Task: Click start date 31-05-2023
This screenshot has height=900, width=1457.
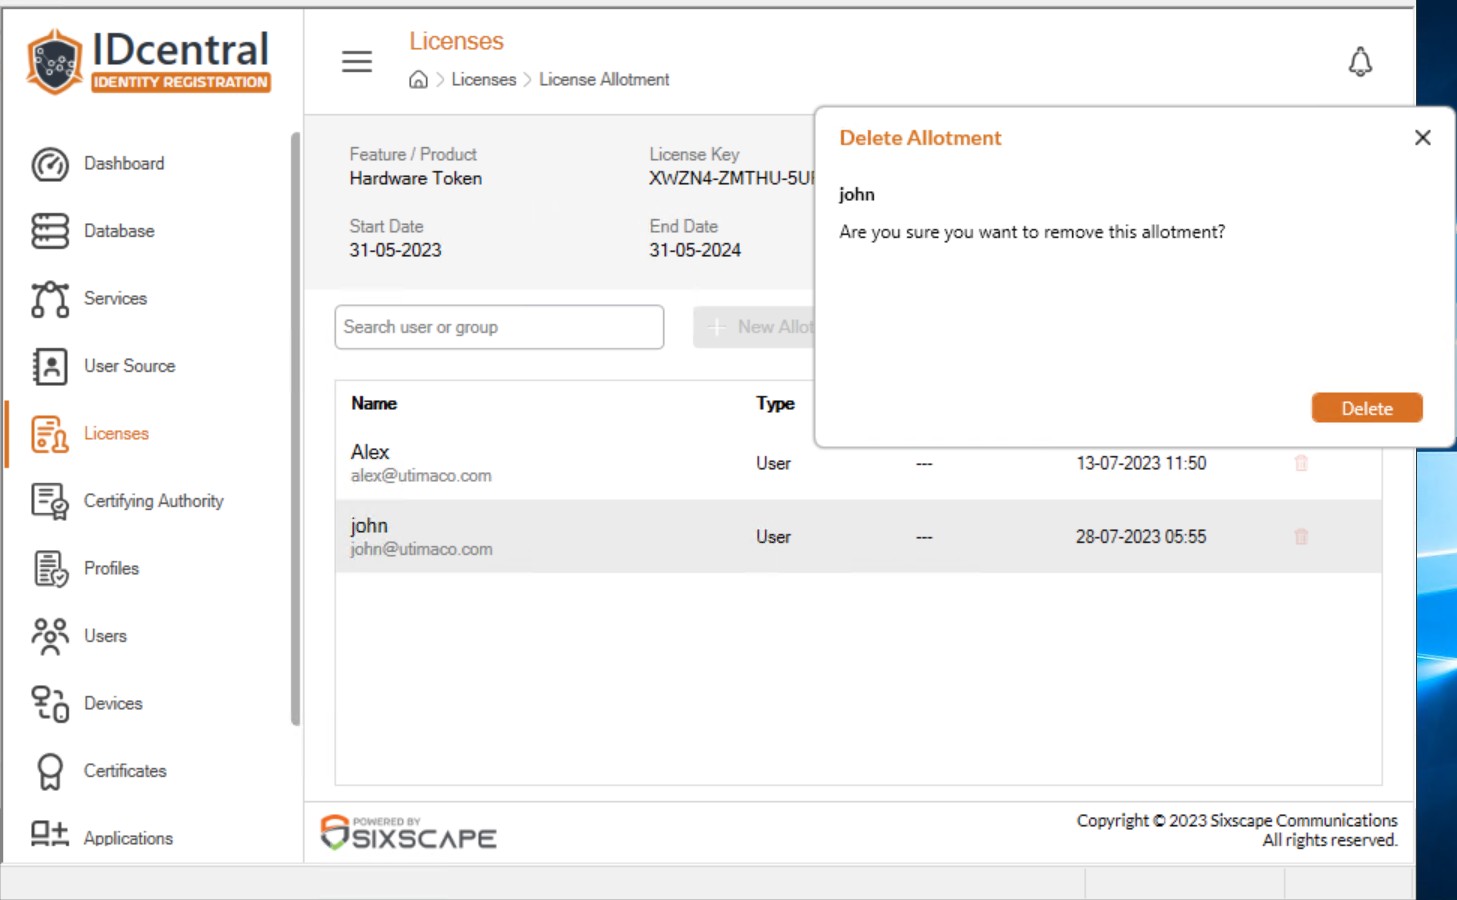Action: [395, 251]
